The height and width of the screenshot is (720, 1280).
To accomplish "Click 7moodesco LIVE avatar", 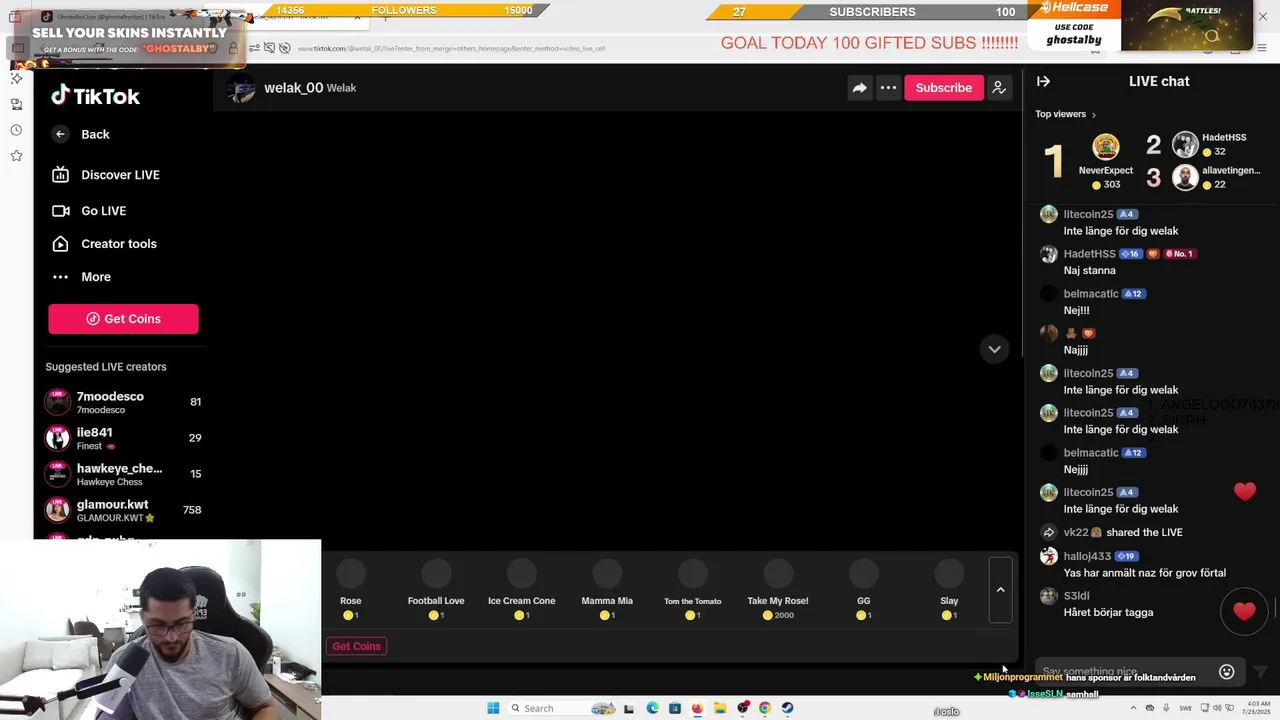I will click(58, 402).
